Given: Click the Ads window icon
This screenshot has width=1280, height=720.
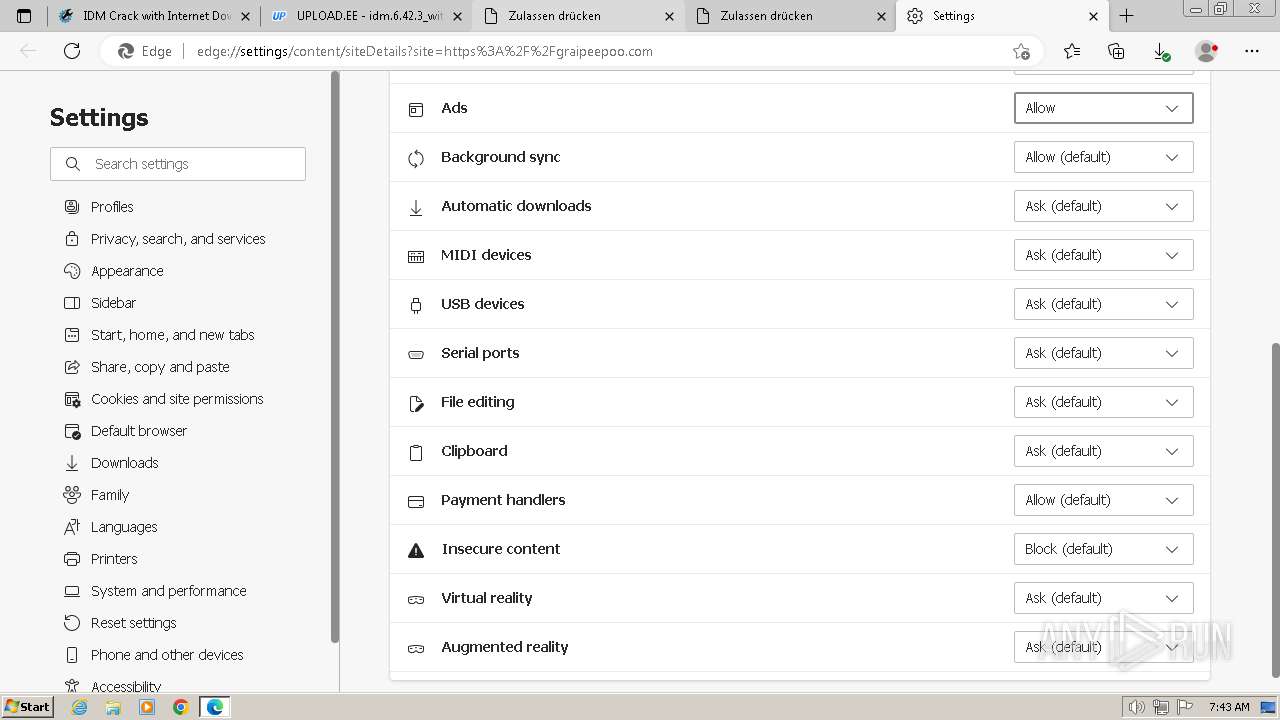Looking at the screenshot, I should point(416,109).
